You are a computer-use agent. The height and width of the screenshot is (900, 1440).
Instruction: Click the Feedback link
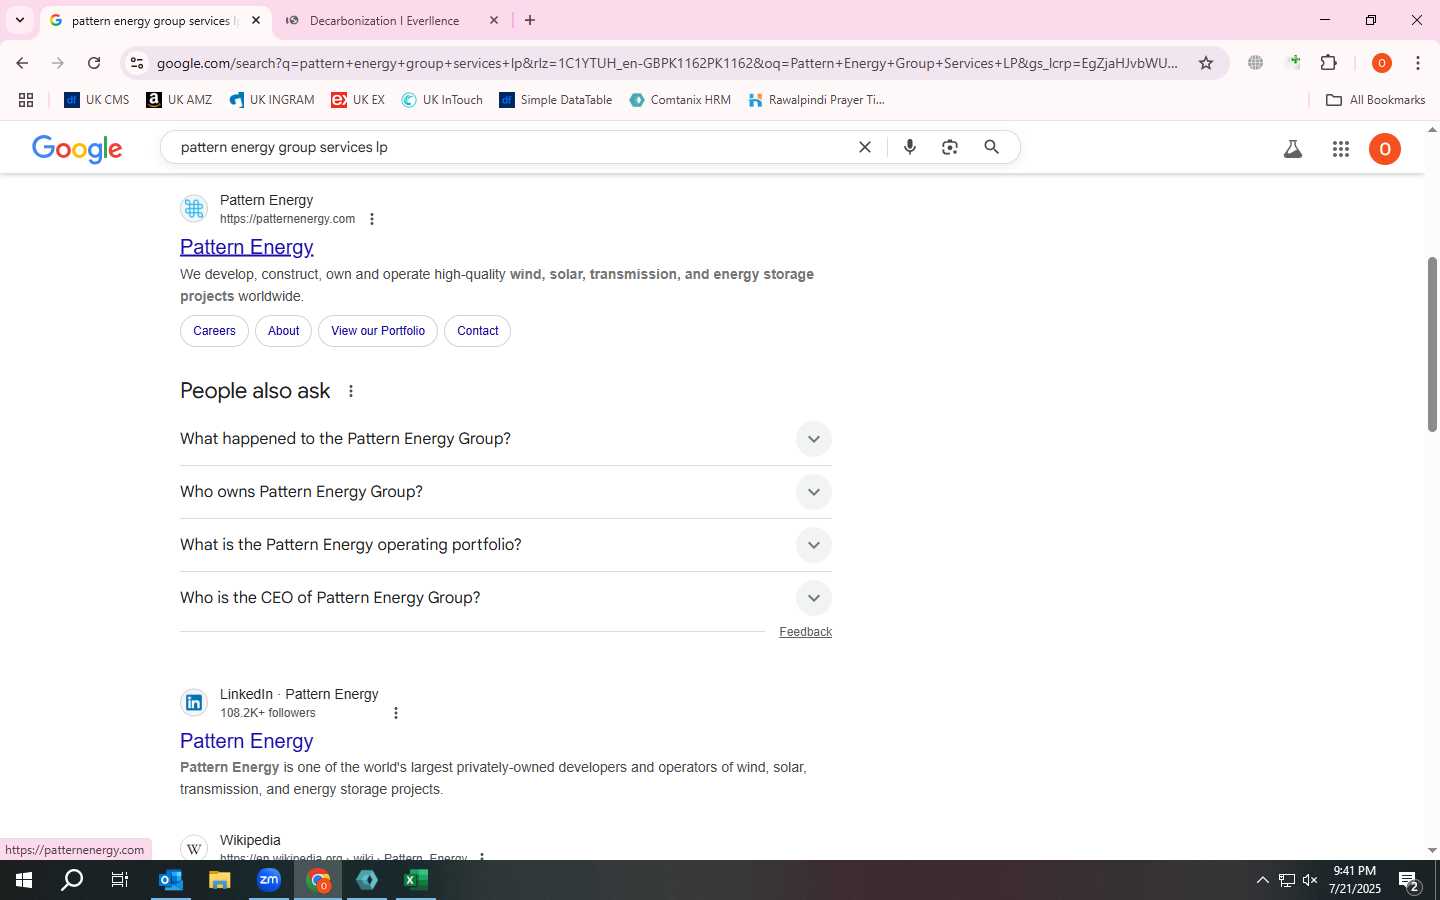805,632
